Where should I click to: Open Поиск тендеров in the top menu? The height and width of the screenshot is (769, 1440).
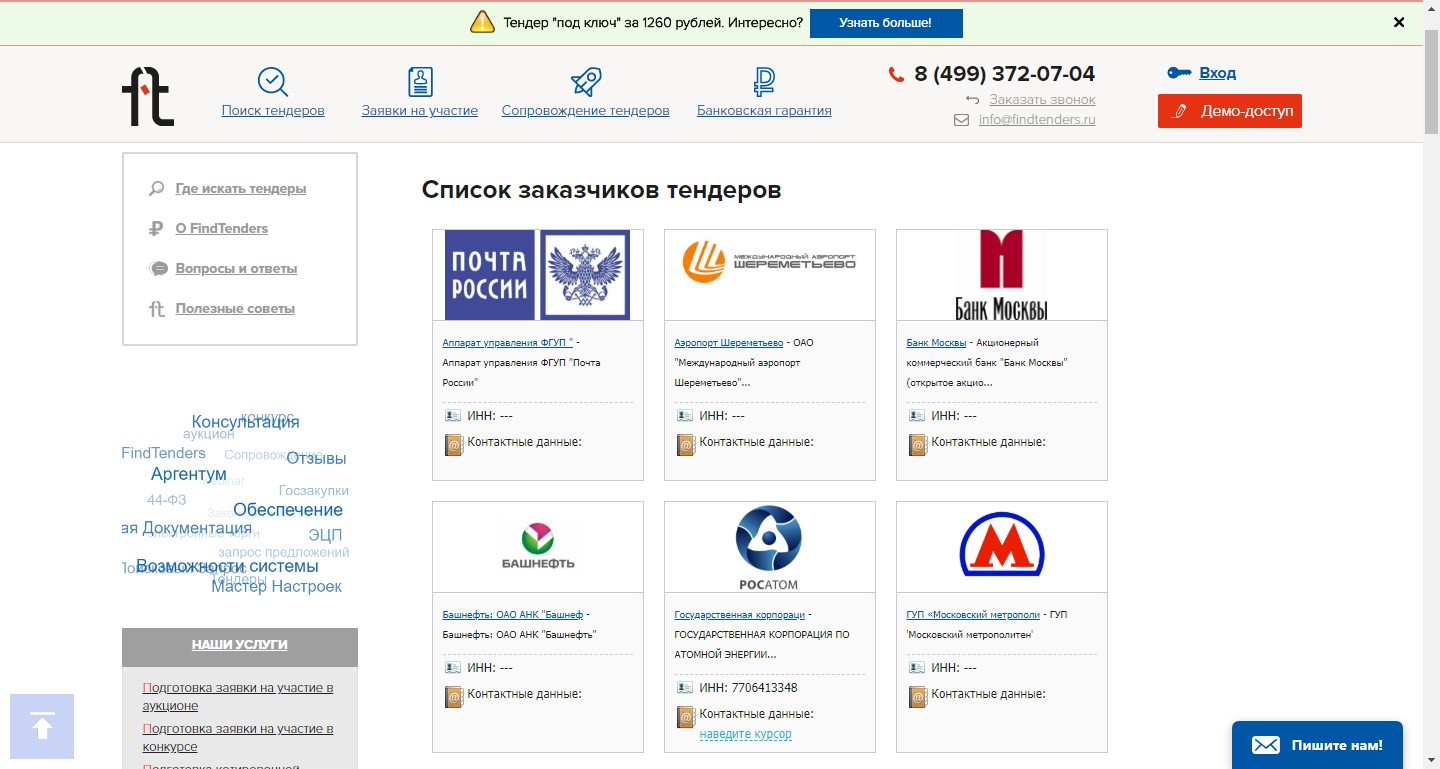273,111
